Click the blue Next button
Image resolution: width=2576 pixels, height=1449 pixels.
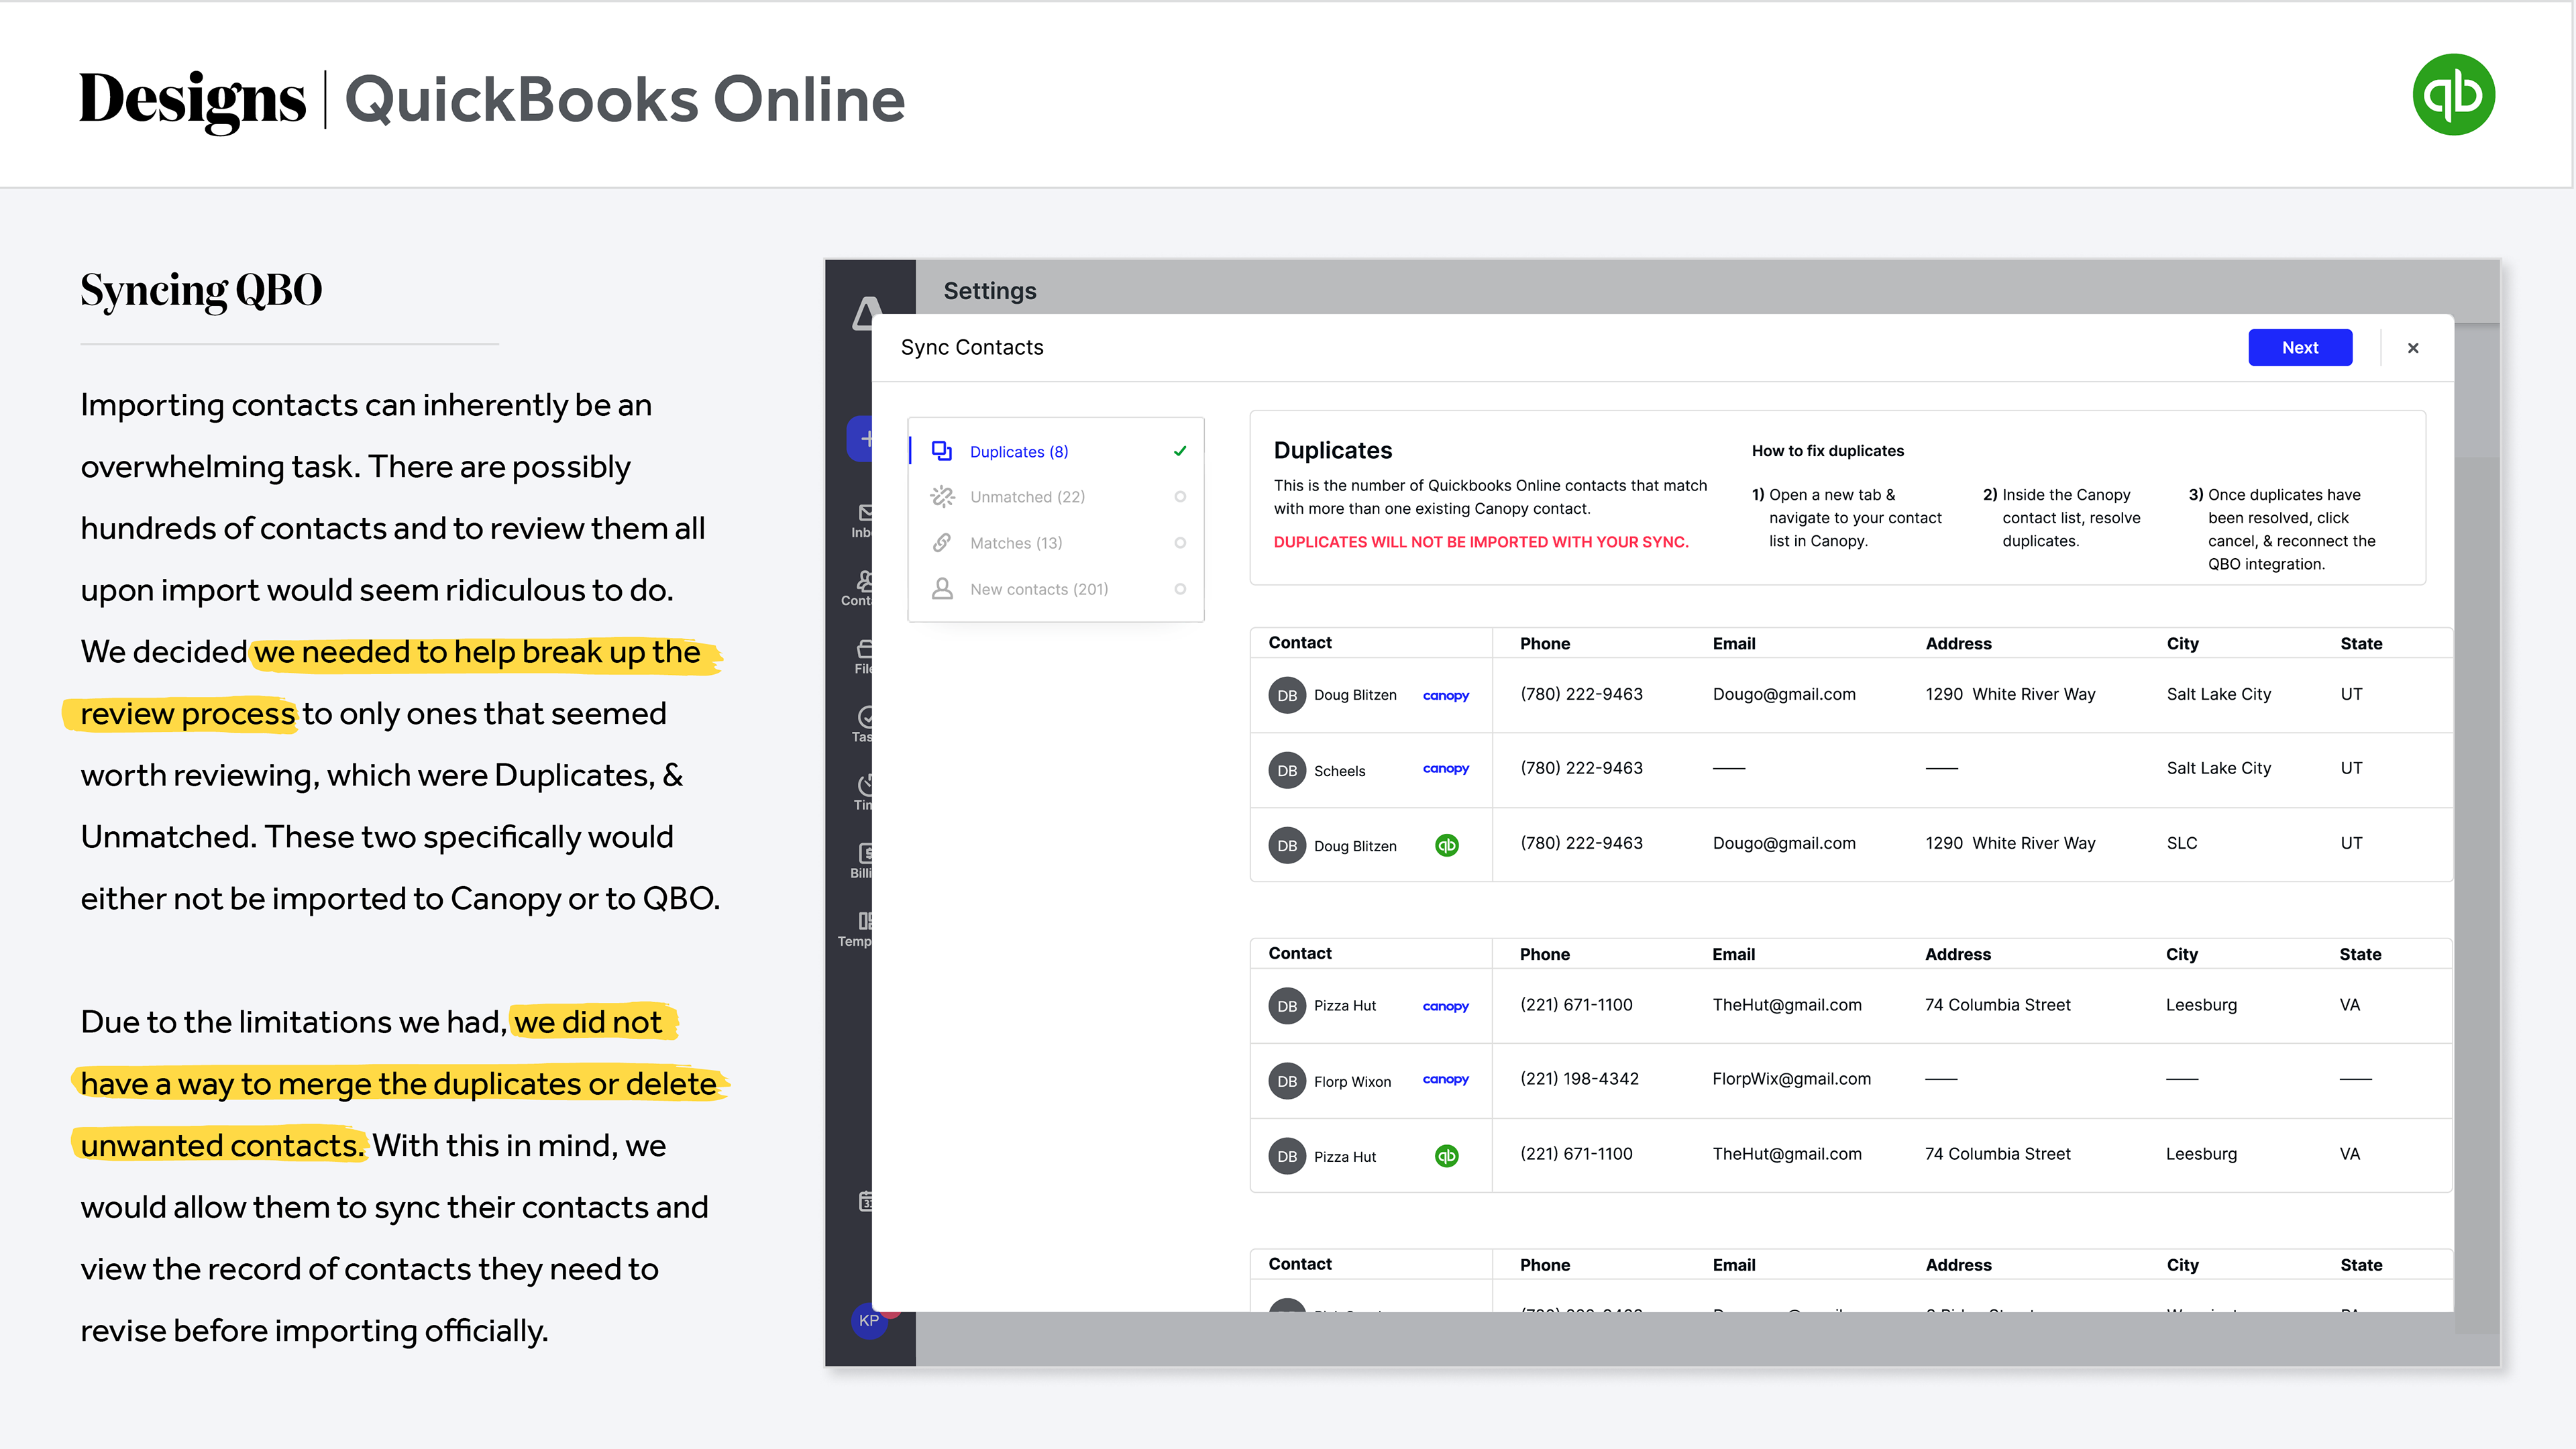2300,347
